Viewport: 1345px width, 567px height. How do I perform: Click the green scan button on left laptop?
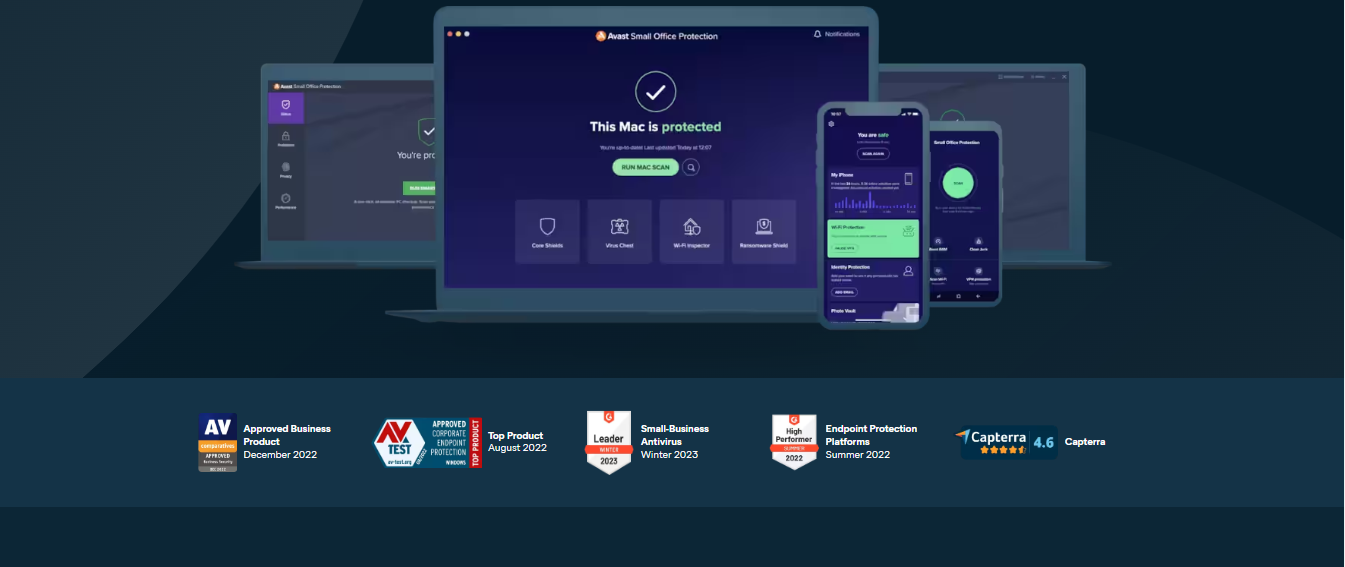pos(419,188)
